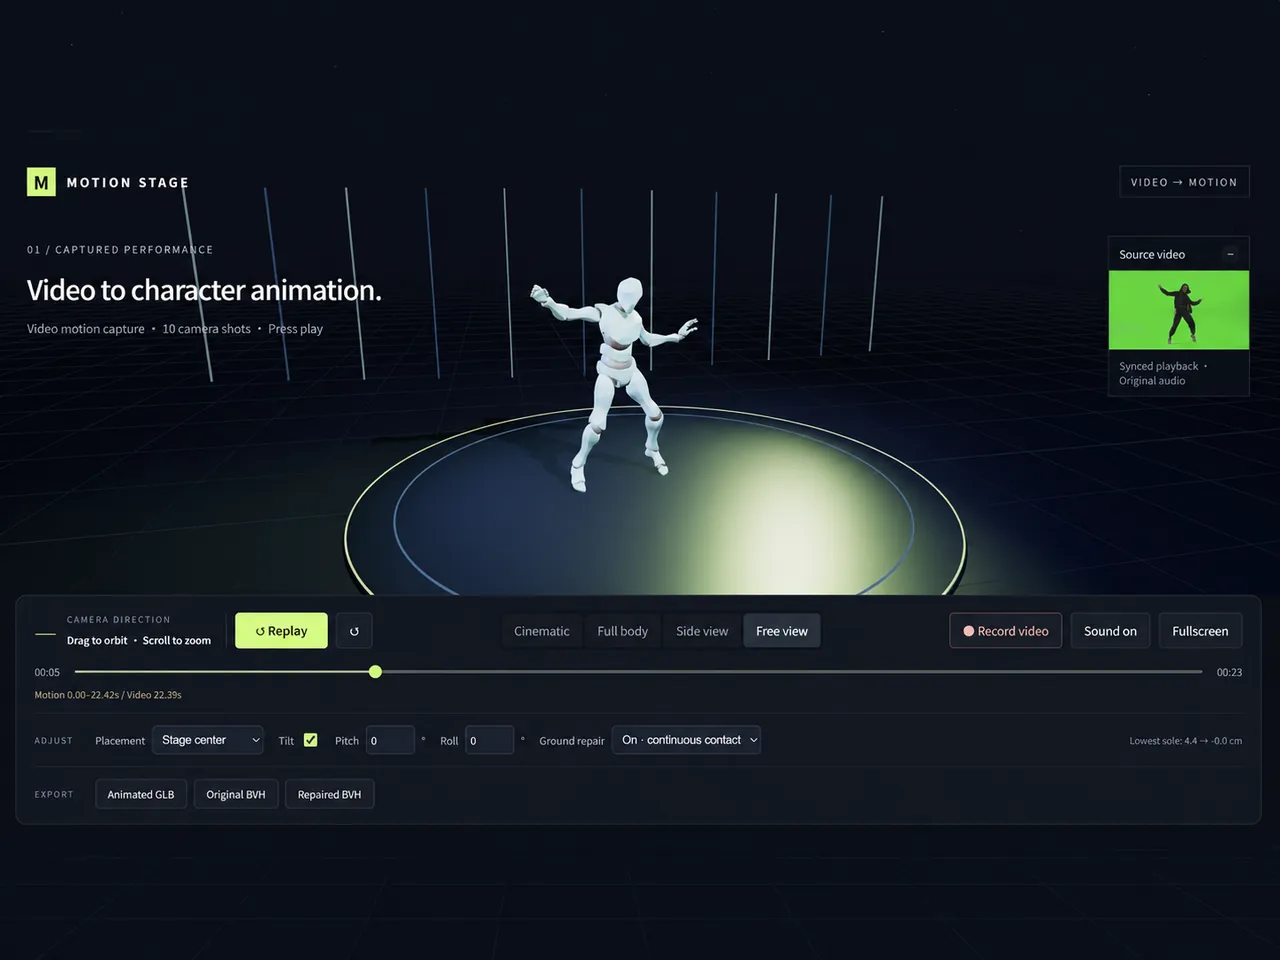Viewport: 1280px width, 960px height.
Task: Click the '10 camera shots' text
Action: click(206, 329)
